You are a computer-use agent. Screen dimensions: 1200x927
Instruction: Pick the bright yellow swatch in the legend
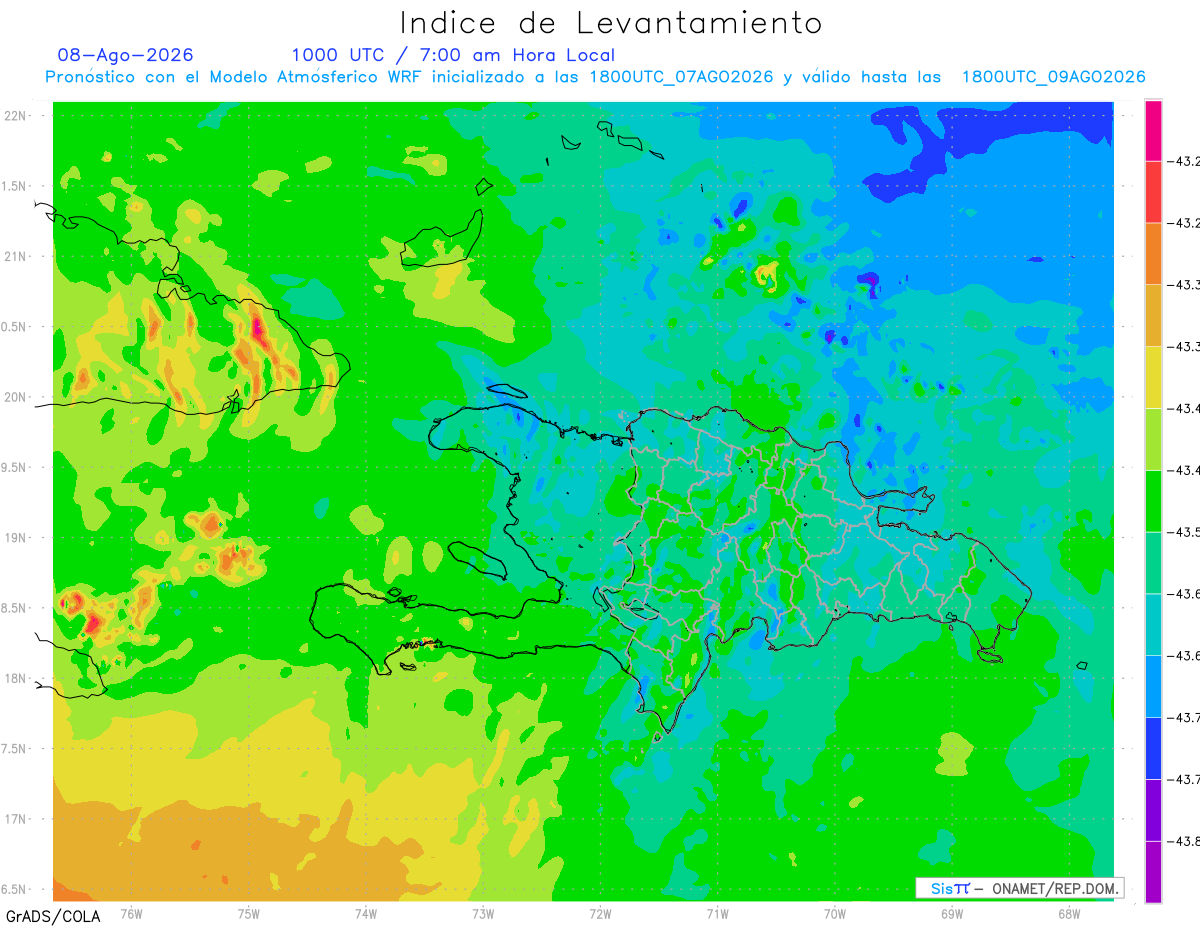click(1153, 377)
